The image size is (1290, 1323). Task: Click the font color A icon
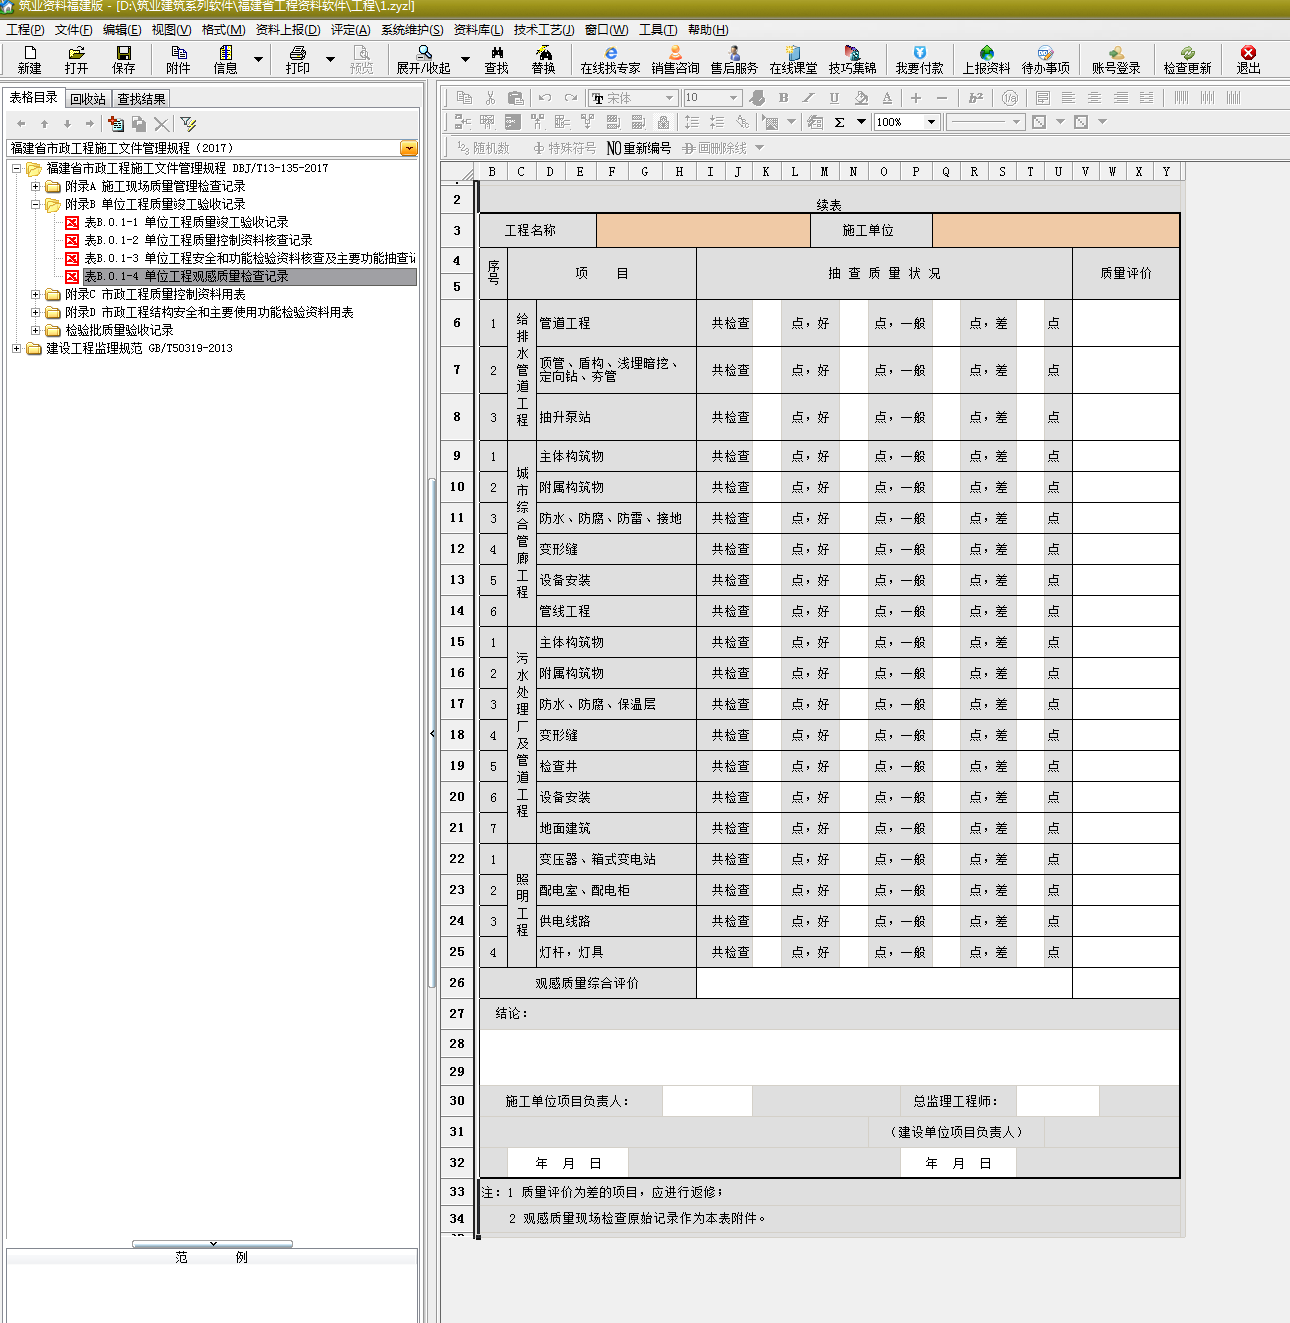pyautogui.click(x=887, y=98)
